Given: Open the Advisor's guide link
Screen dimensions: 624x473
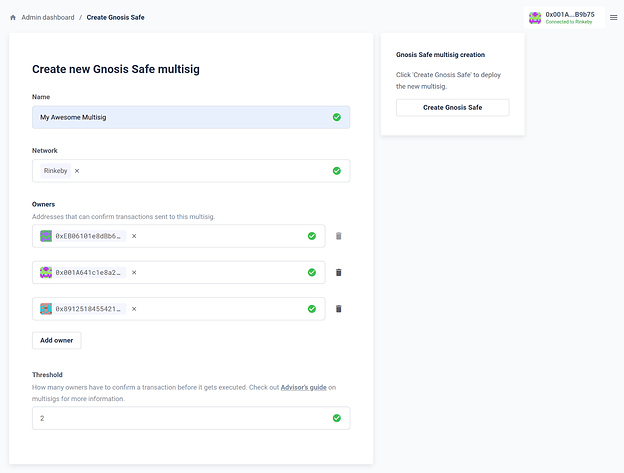Looking at the screenshot, I should coord(302,387).
